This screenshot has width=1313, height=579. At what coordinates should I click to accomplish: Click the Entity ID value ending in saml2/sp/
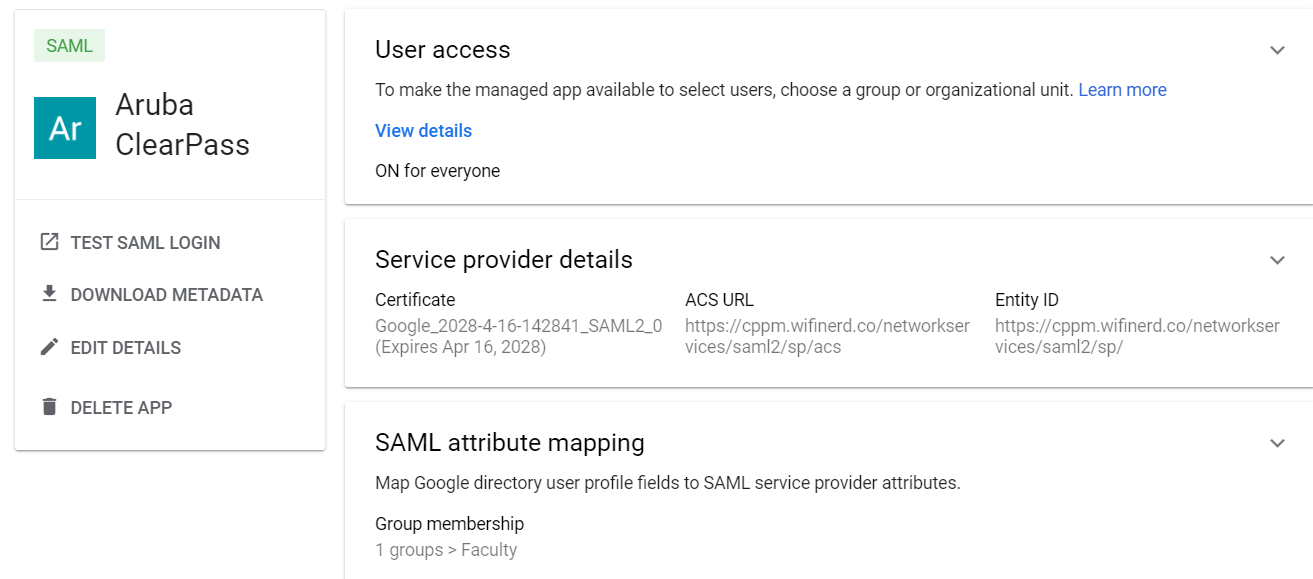tap(1137, 337)
